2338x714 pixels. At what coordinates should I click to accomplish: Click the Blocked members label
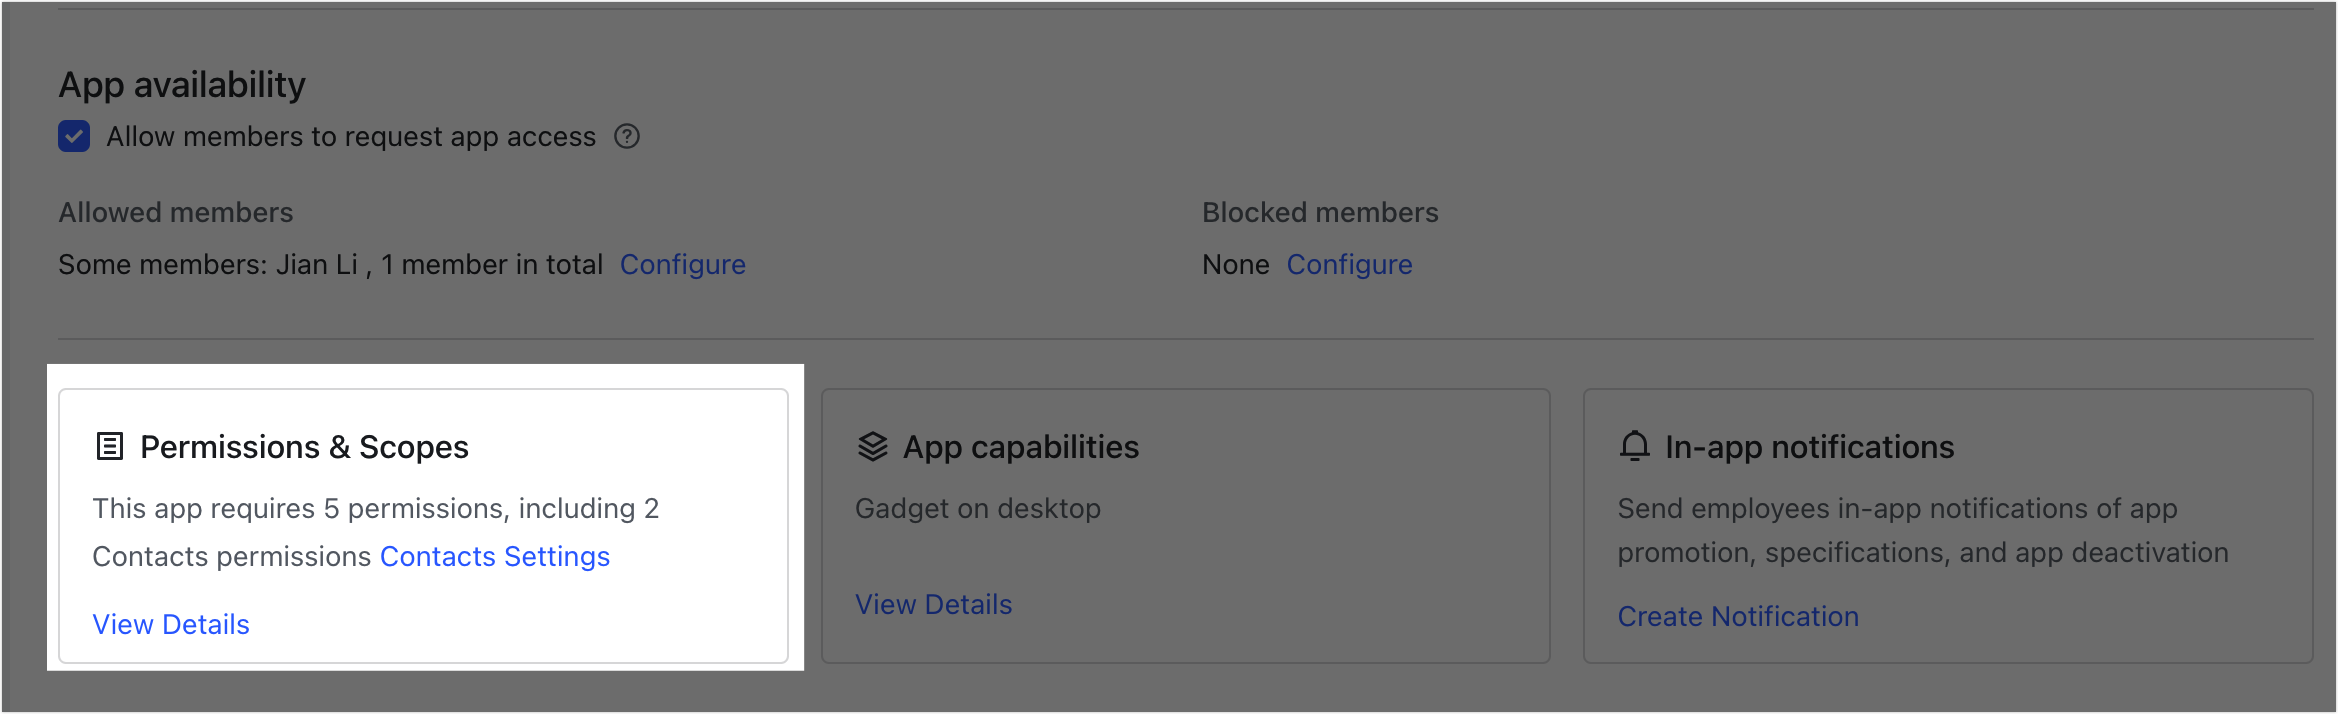[1320, 212]
